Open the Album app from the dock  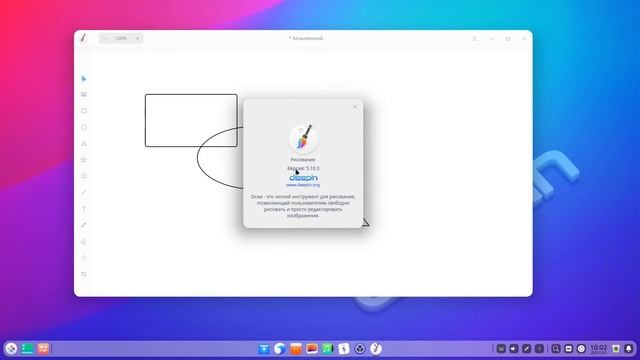click(x=312, y=349)
